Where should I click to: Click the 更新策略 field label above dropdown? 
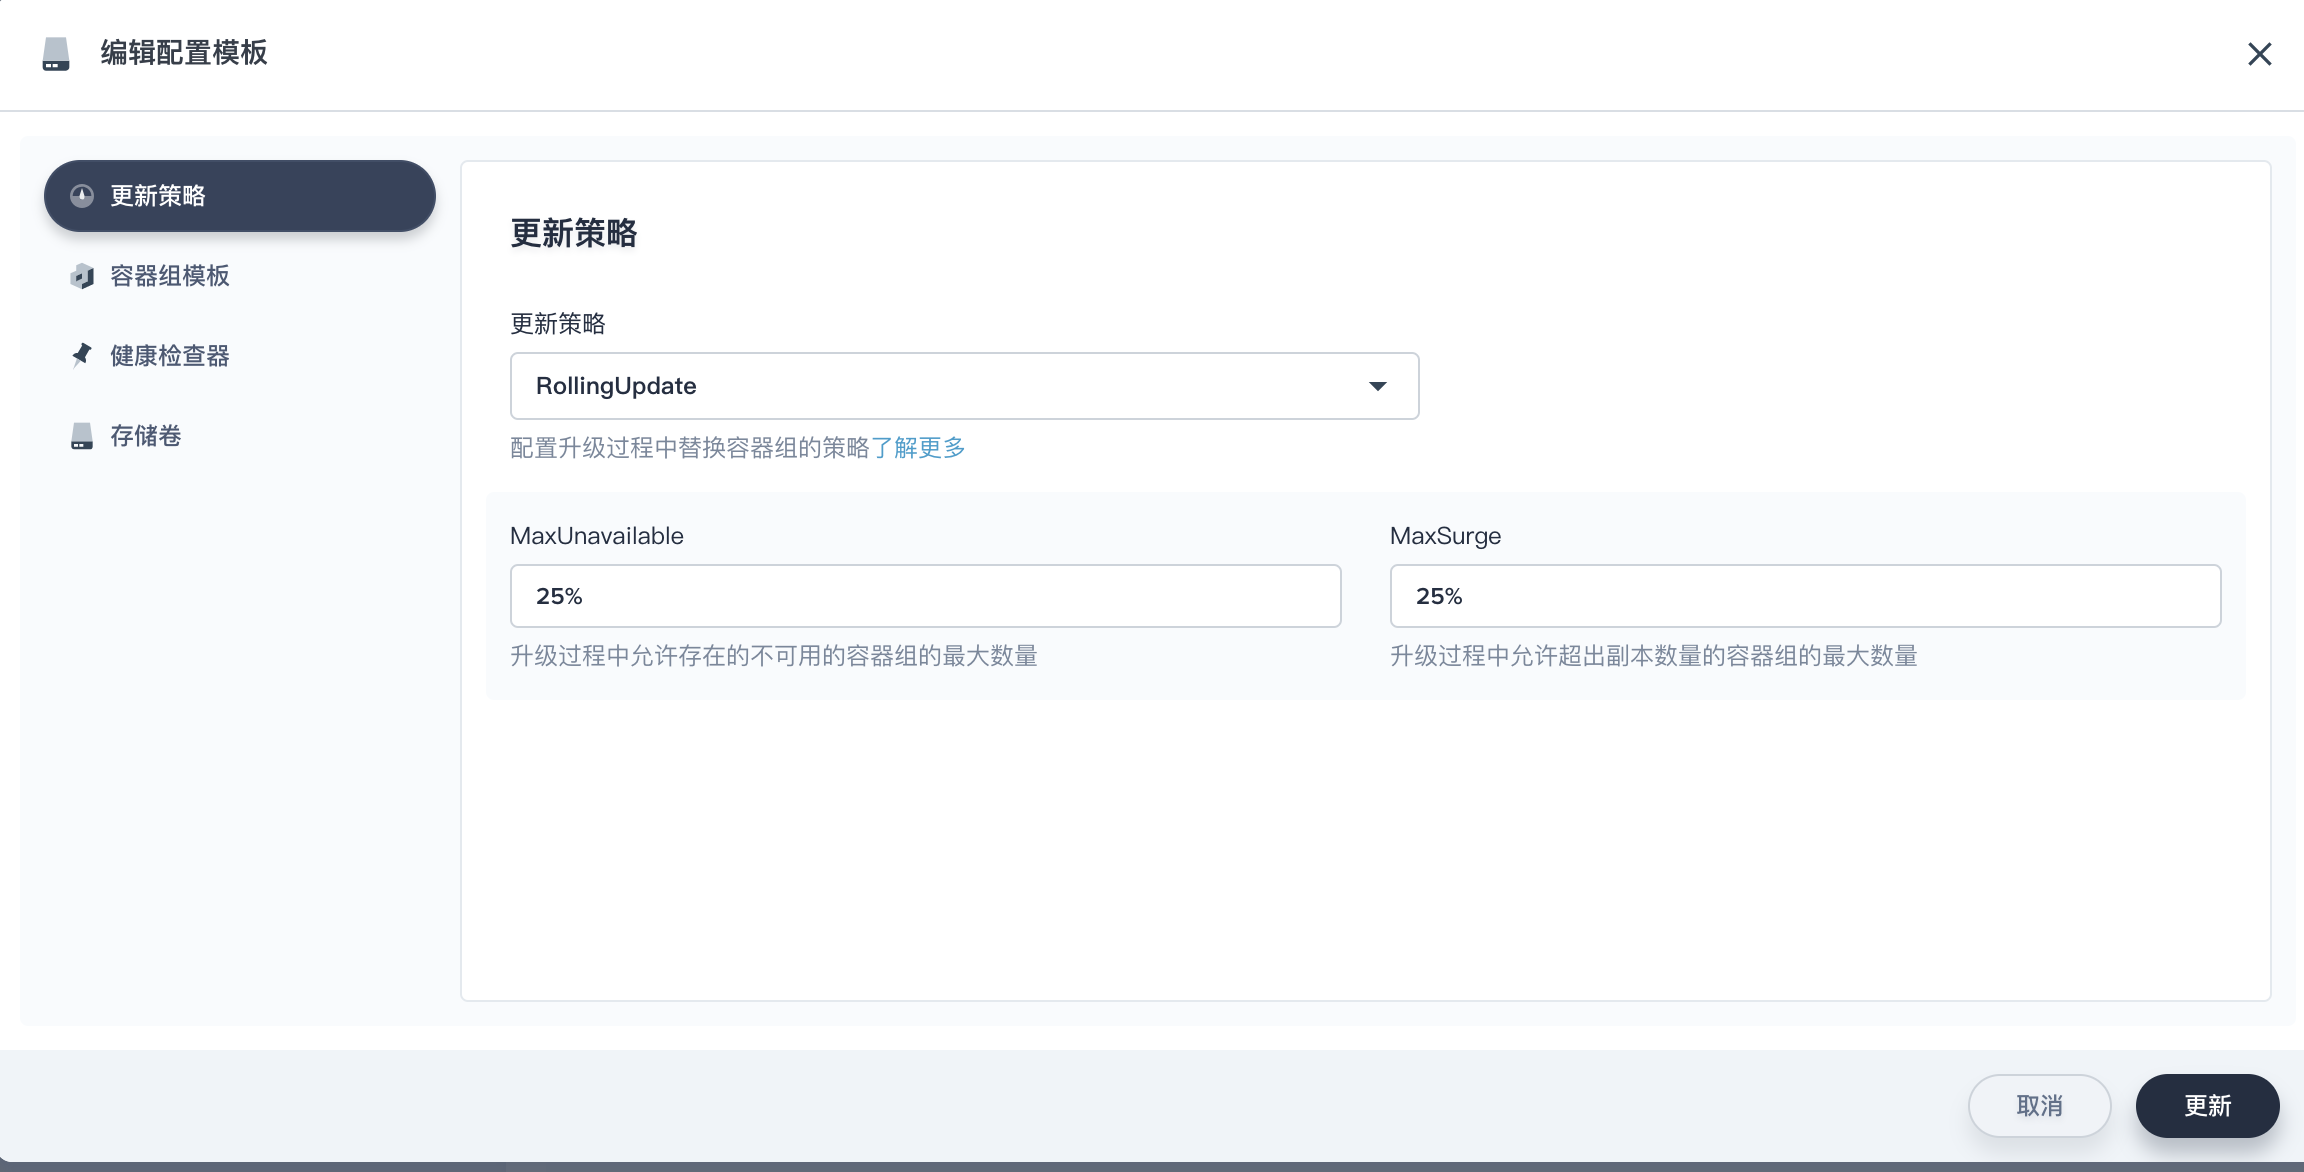coord(558,324)
